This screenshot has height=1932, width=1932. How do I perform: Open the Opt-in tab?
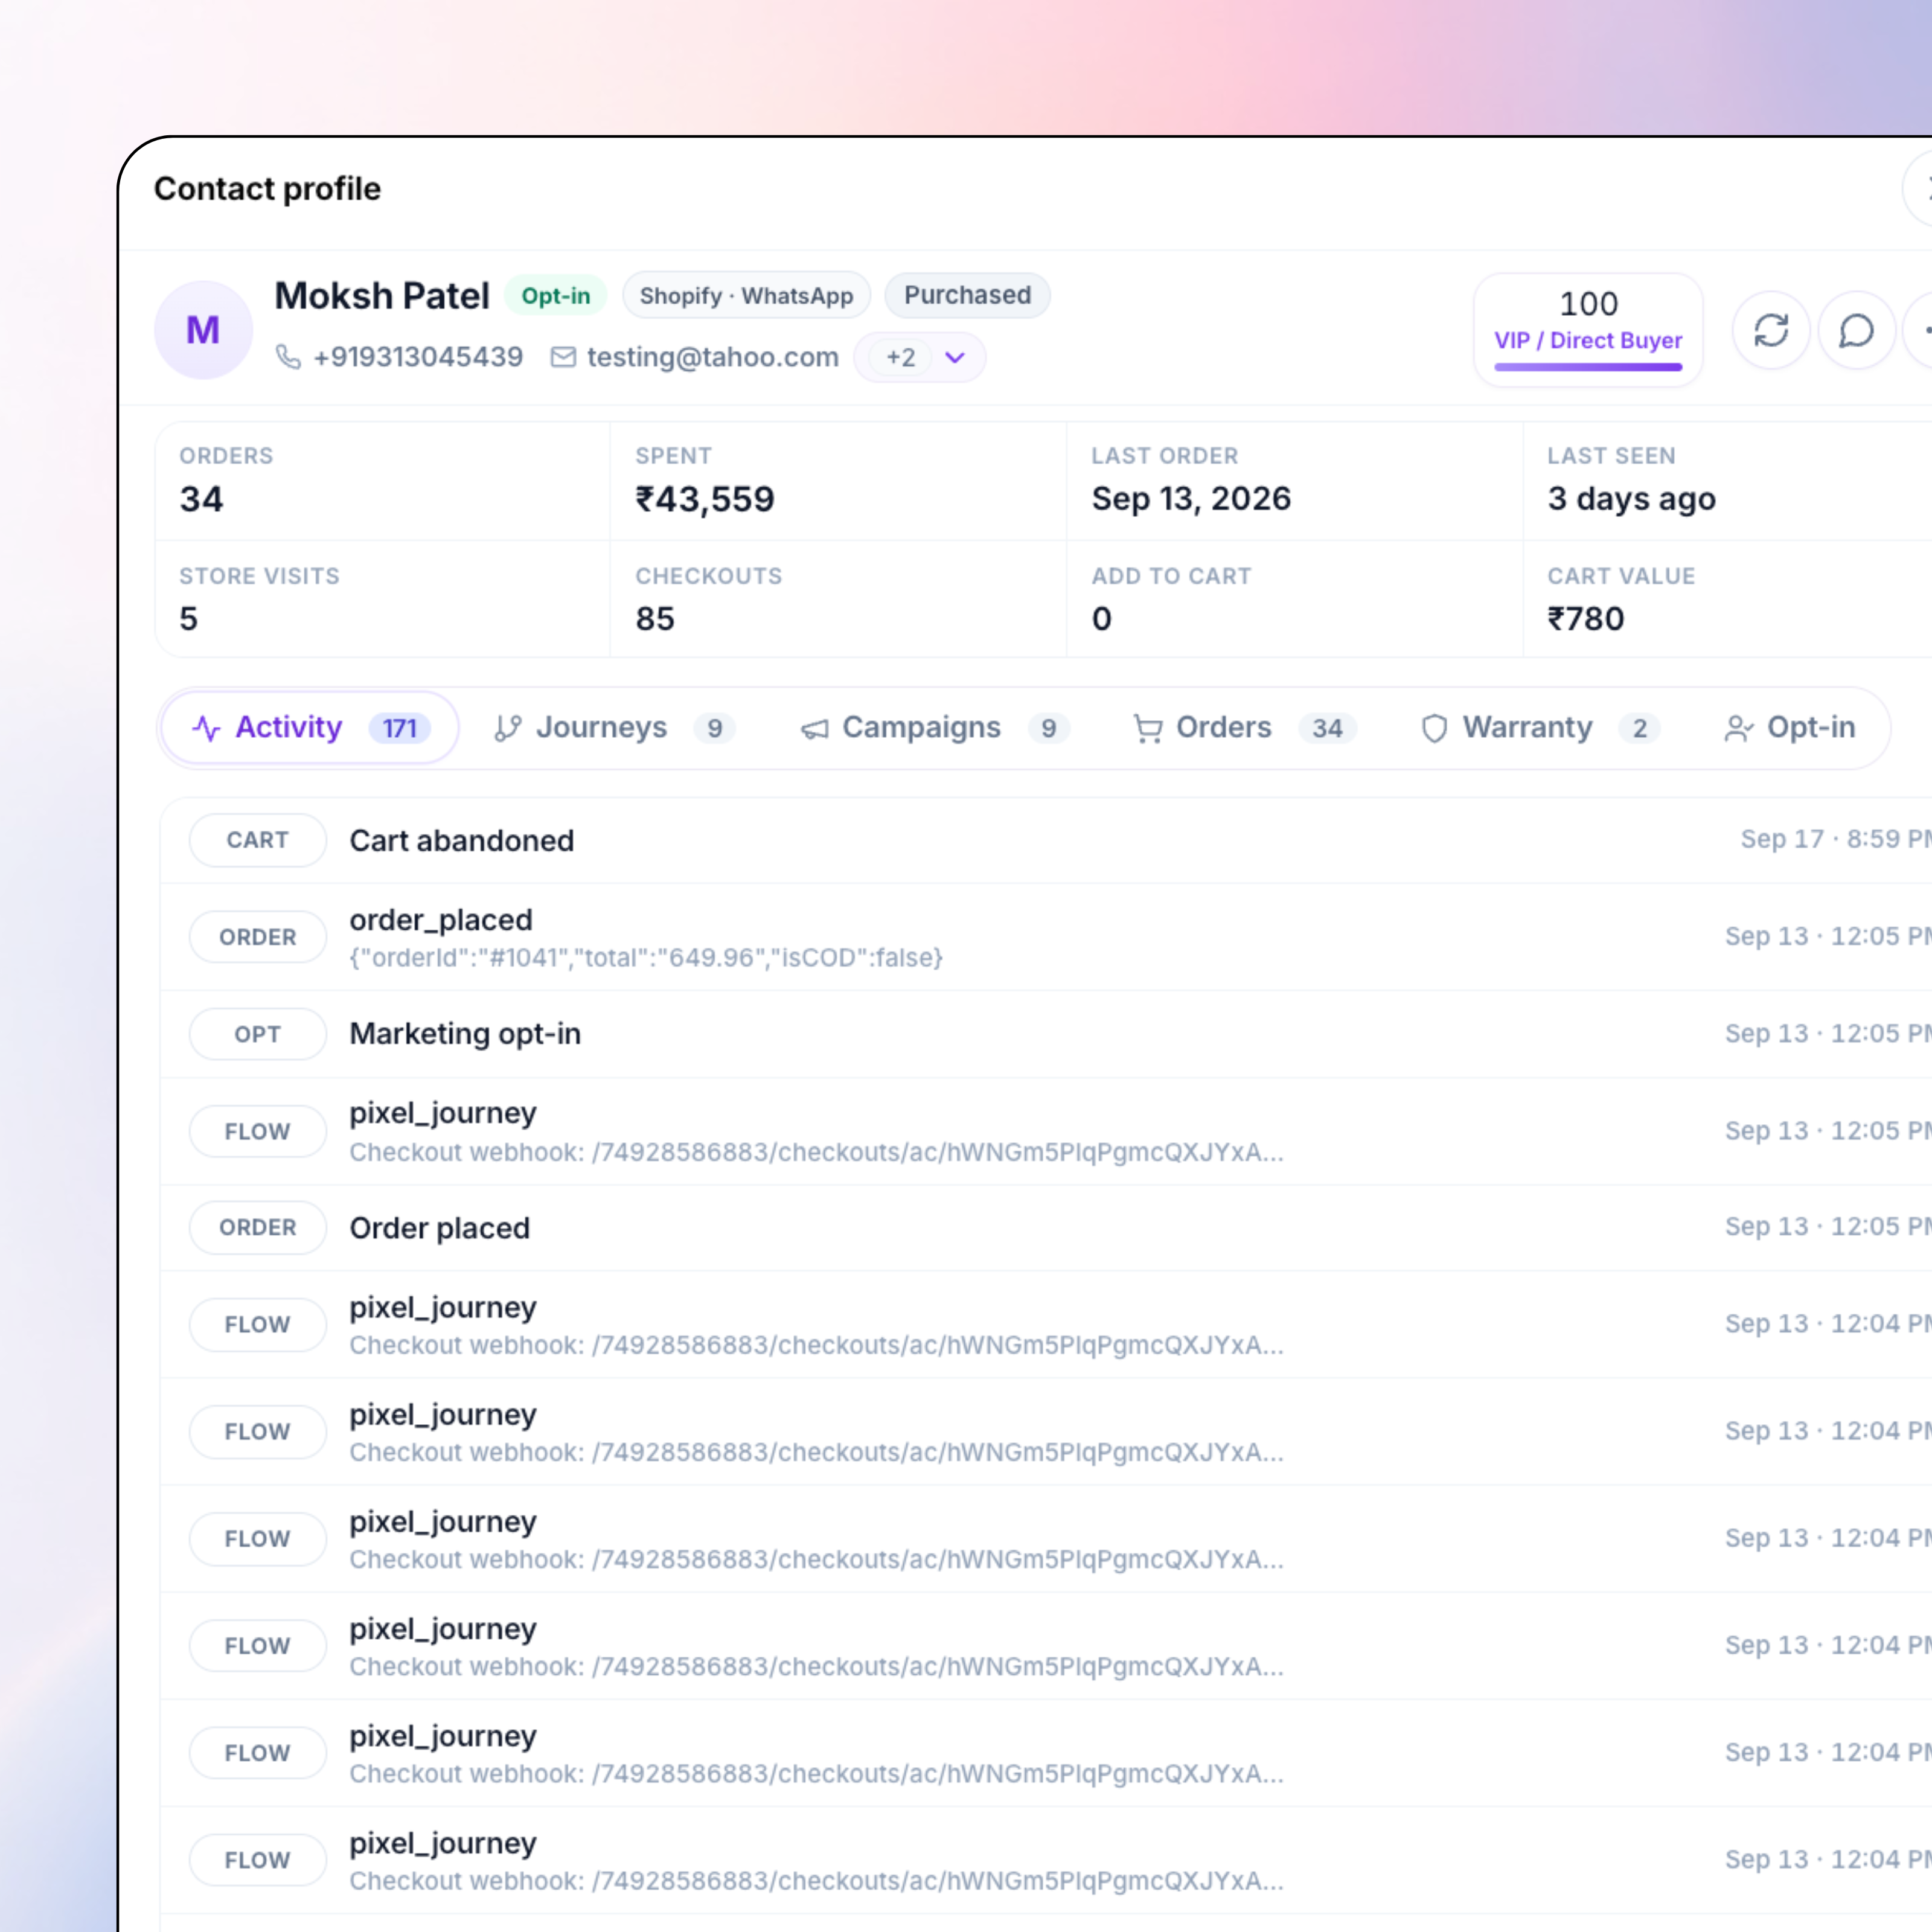point(1790,728)
